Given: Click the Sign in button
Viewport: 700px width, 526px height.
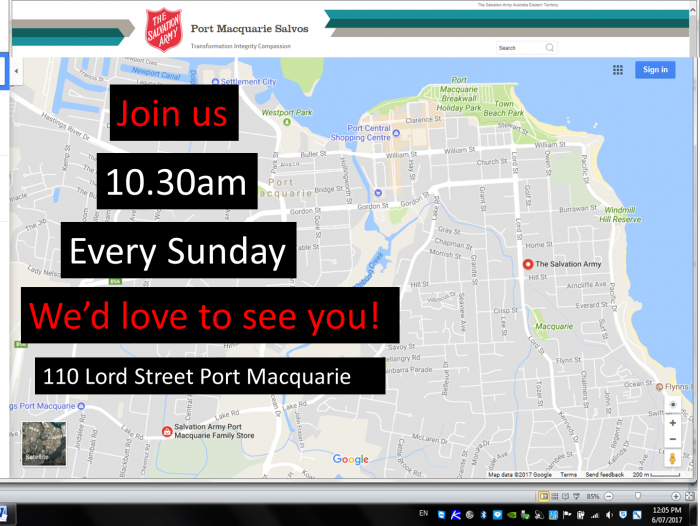Looking at the screenshot, I should tap(655, 70).
